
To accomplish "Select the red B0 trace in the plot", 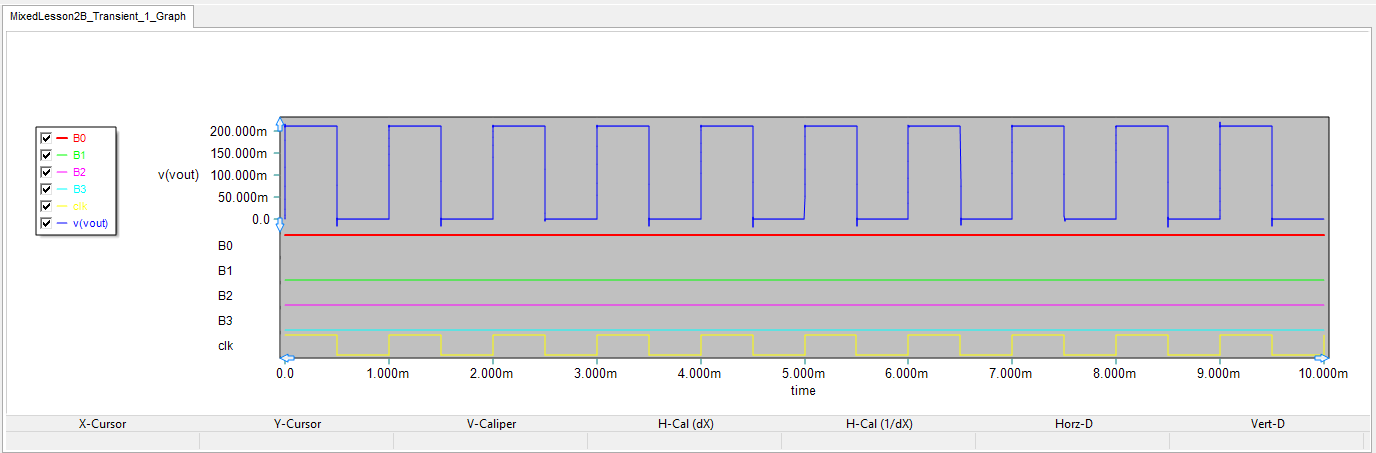I will pyautogui.click(x=804, y=235).
